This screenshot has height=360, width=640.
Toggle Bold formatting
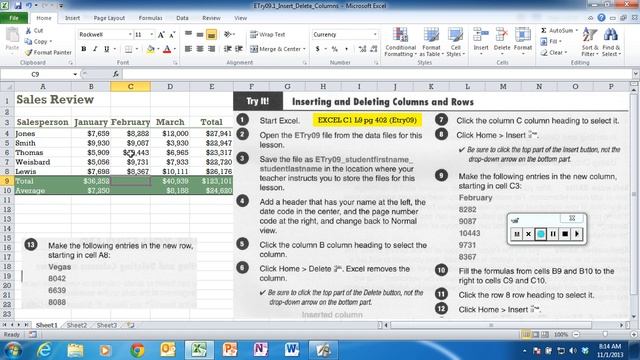click(84, 49)
